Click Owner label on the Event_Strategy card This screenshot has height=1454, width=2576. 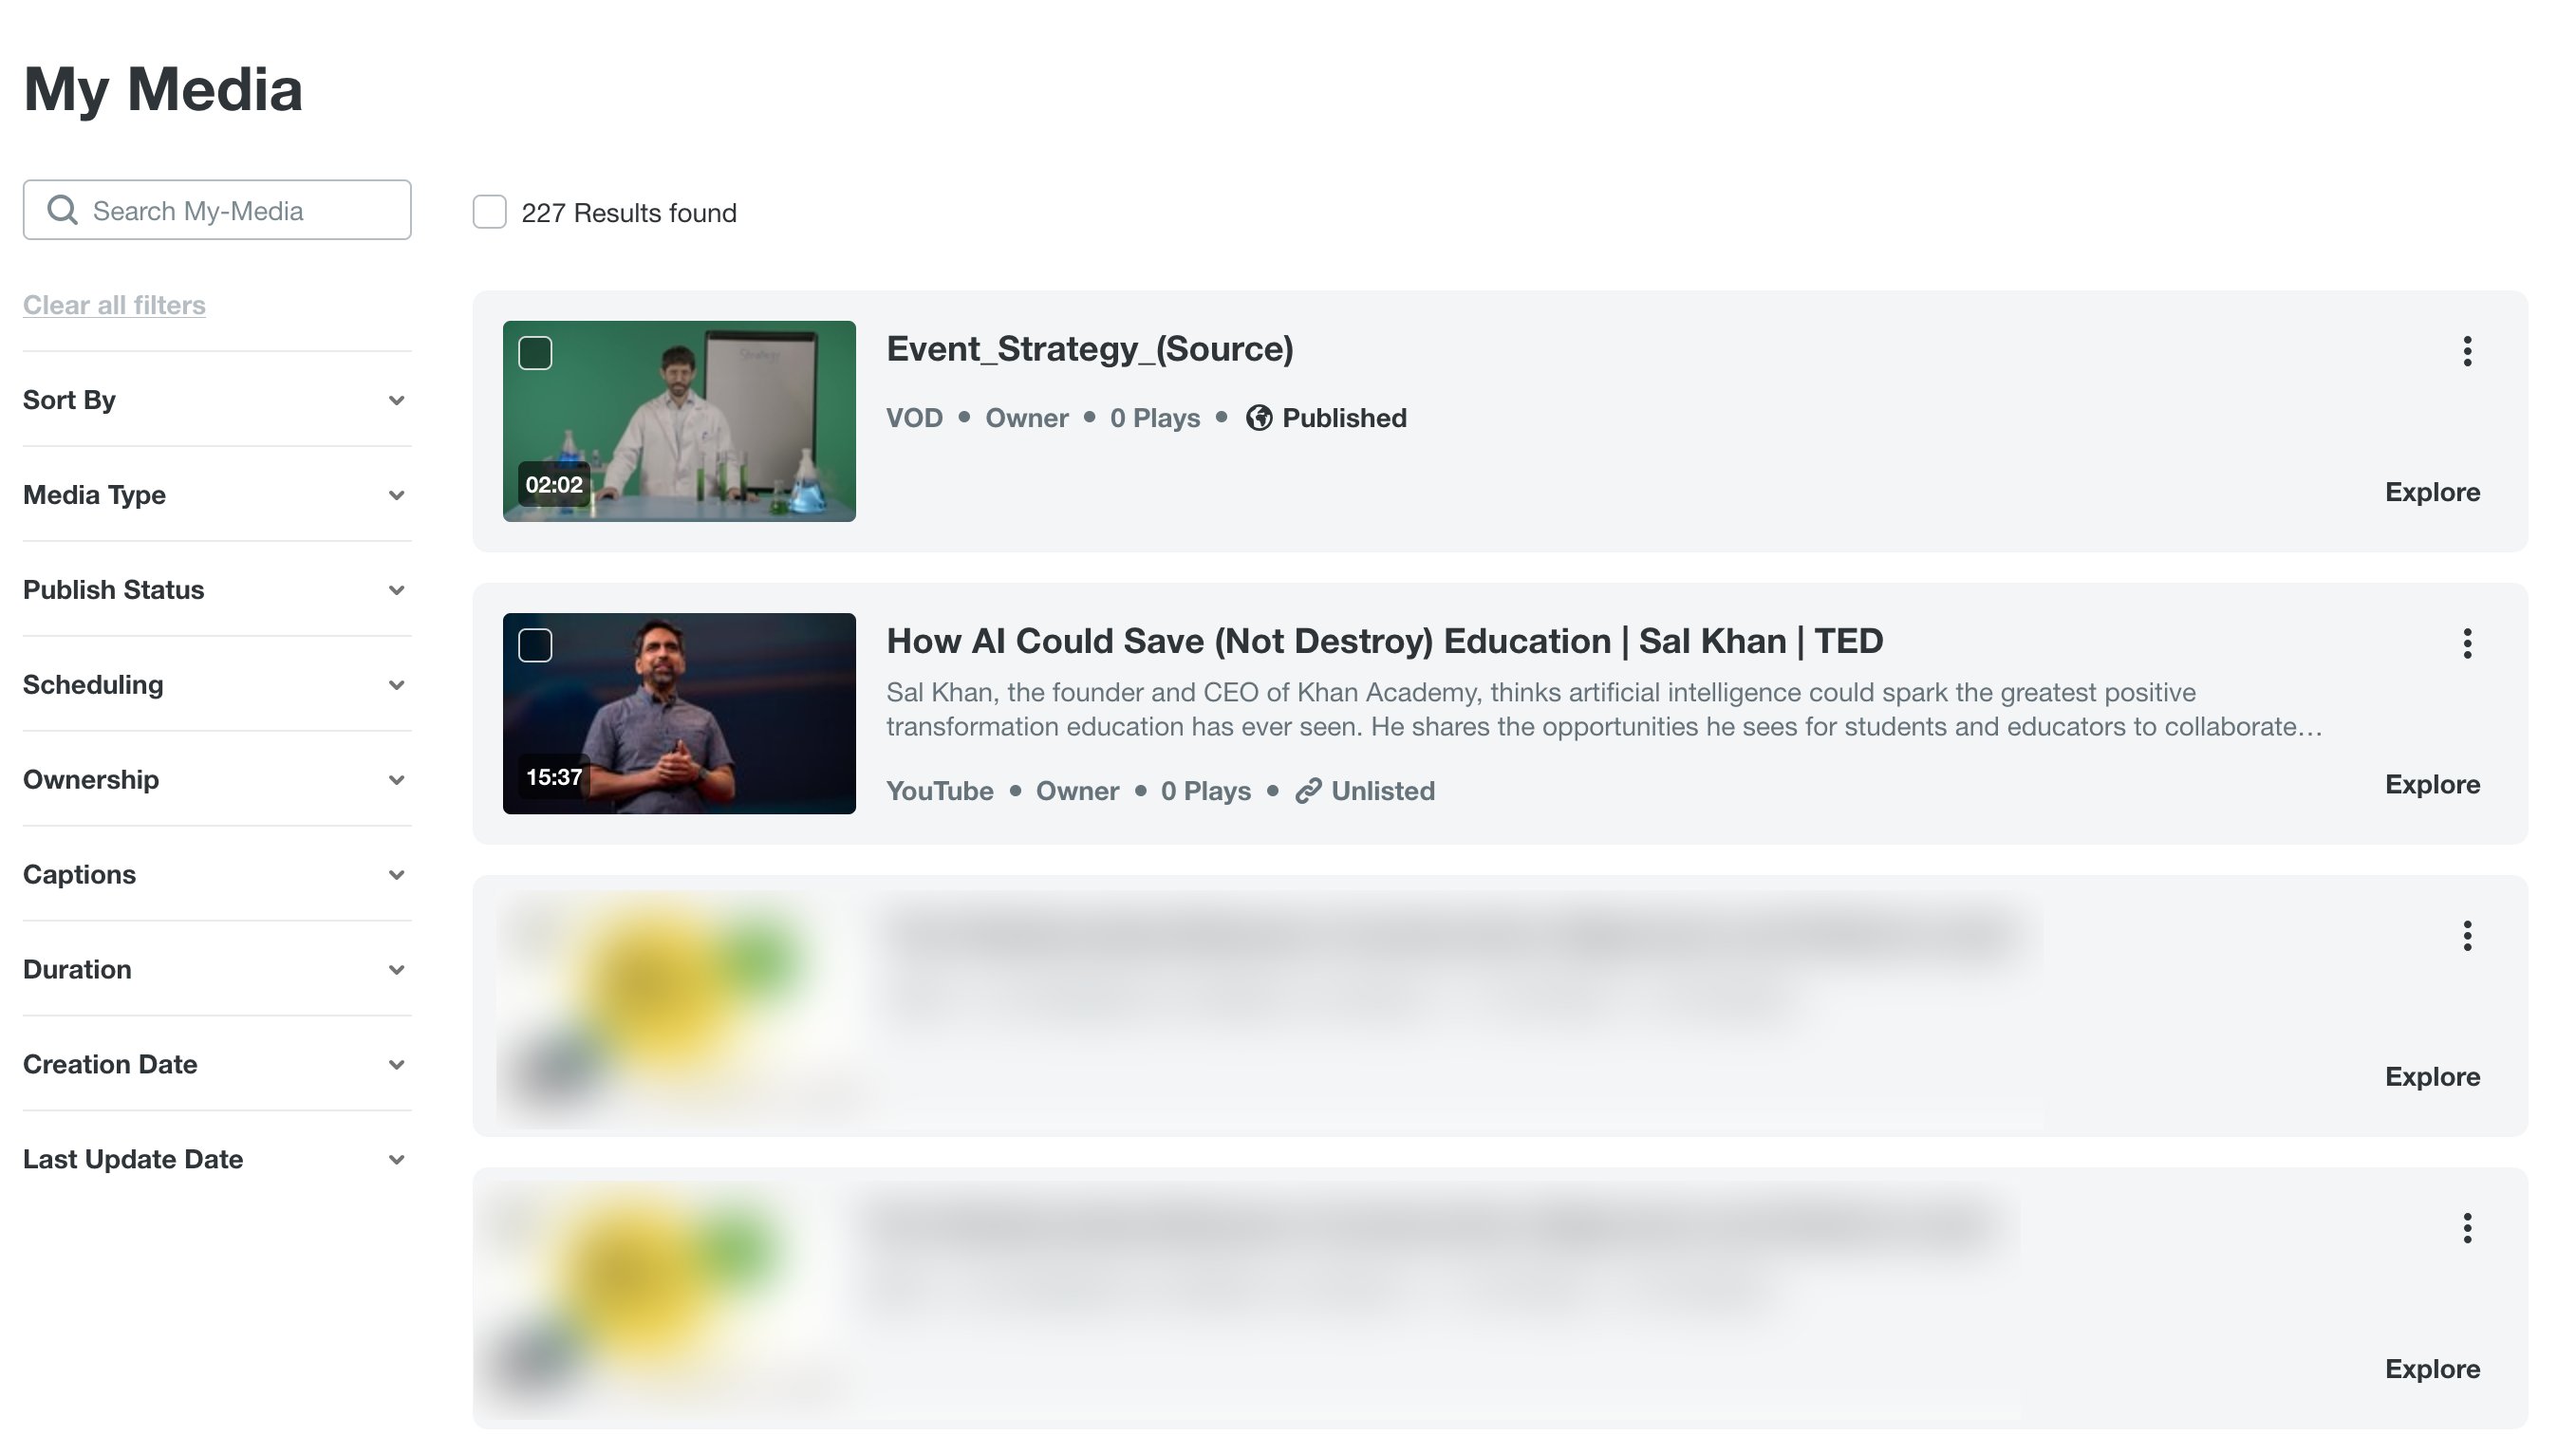coord(1027,418)
